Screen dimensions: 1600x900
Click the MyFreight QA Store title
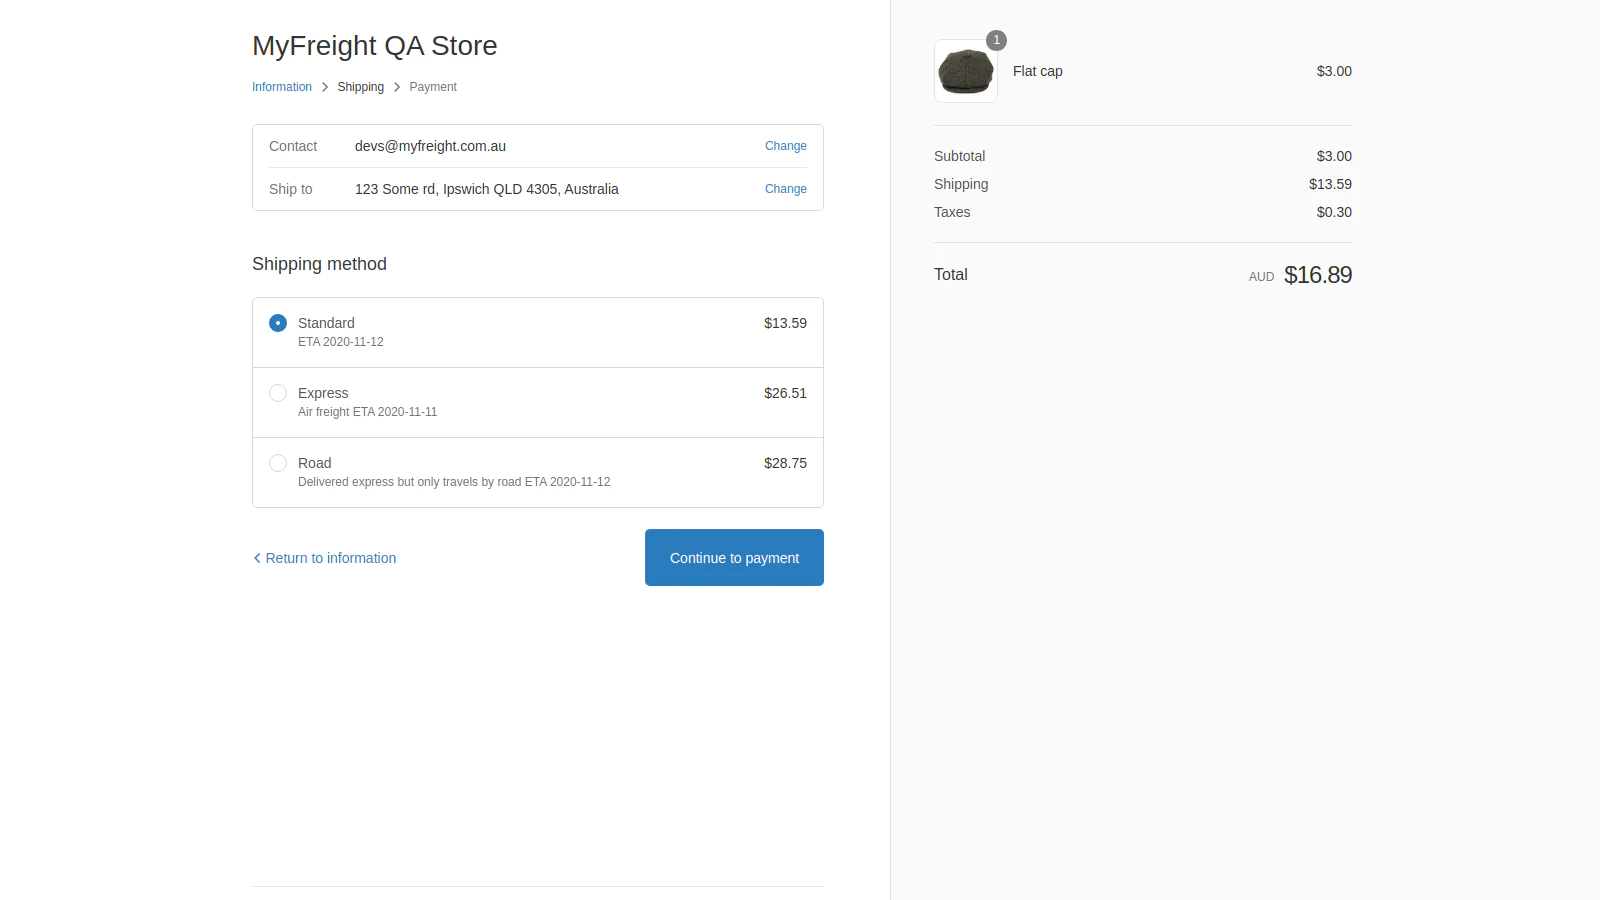pos(374,46)
